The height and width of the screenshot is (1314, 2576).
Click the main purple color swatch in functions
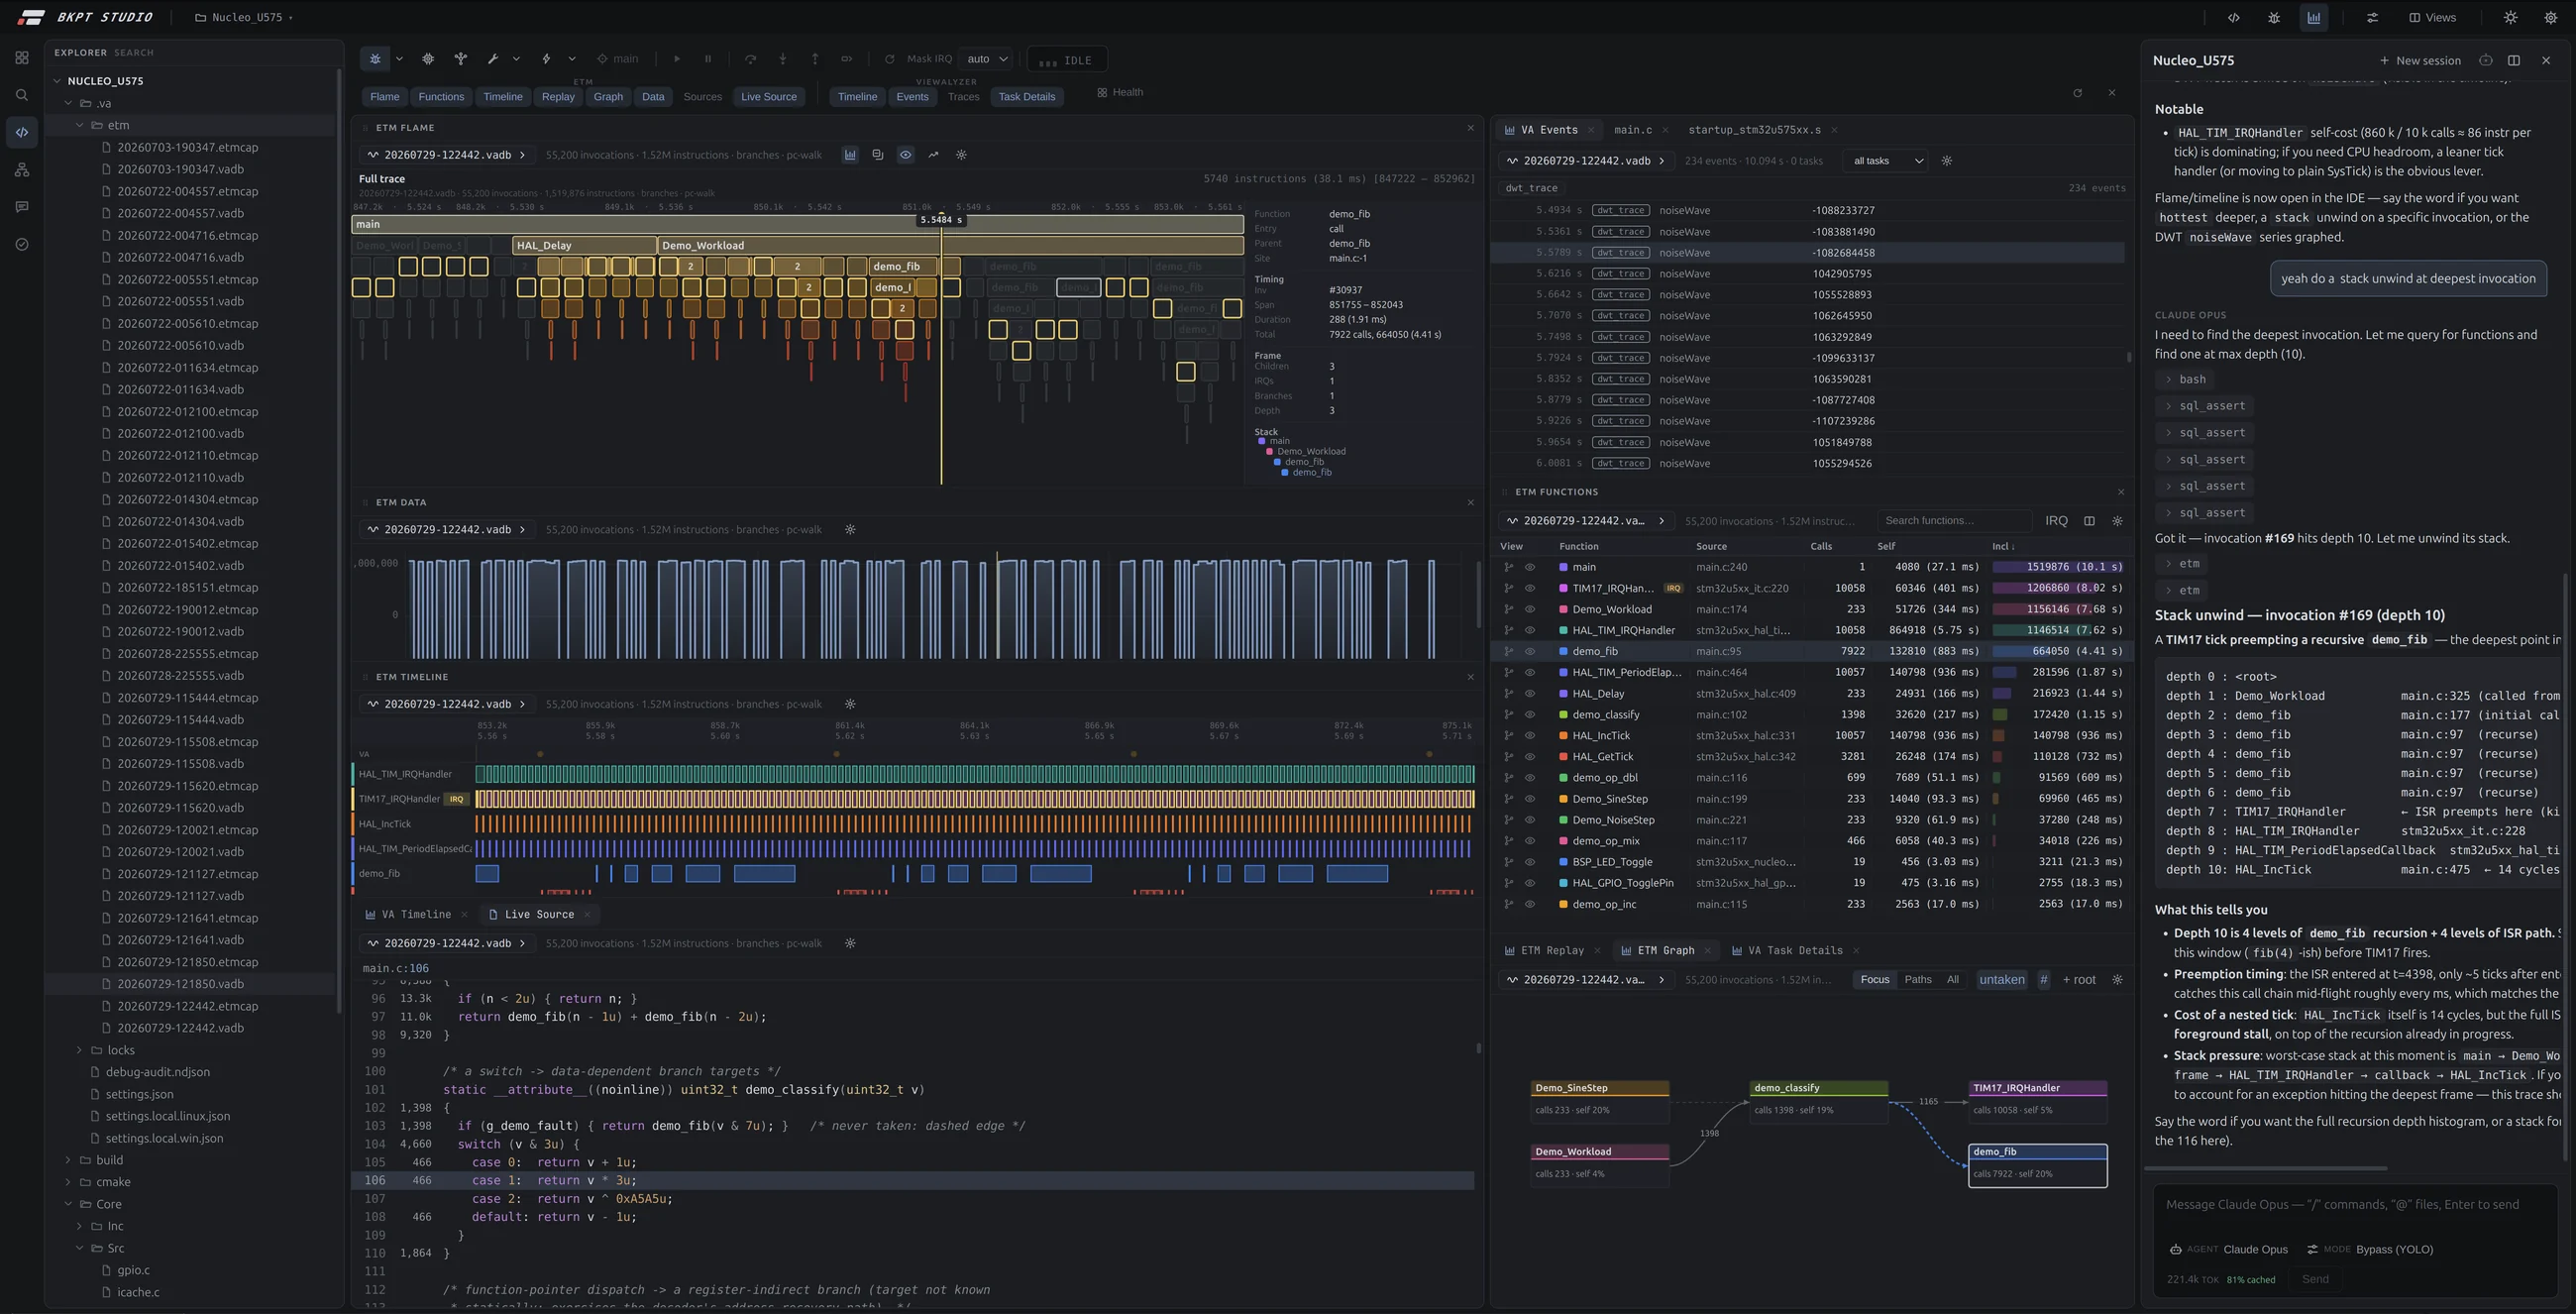[1563, 567]
